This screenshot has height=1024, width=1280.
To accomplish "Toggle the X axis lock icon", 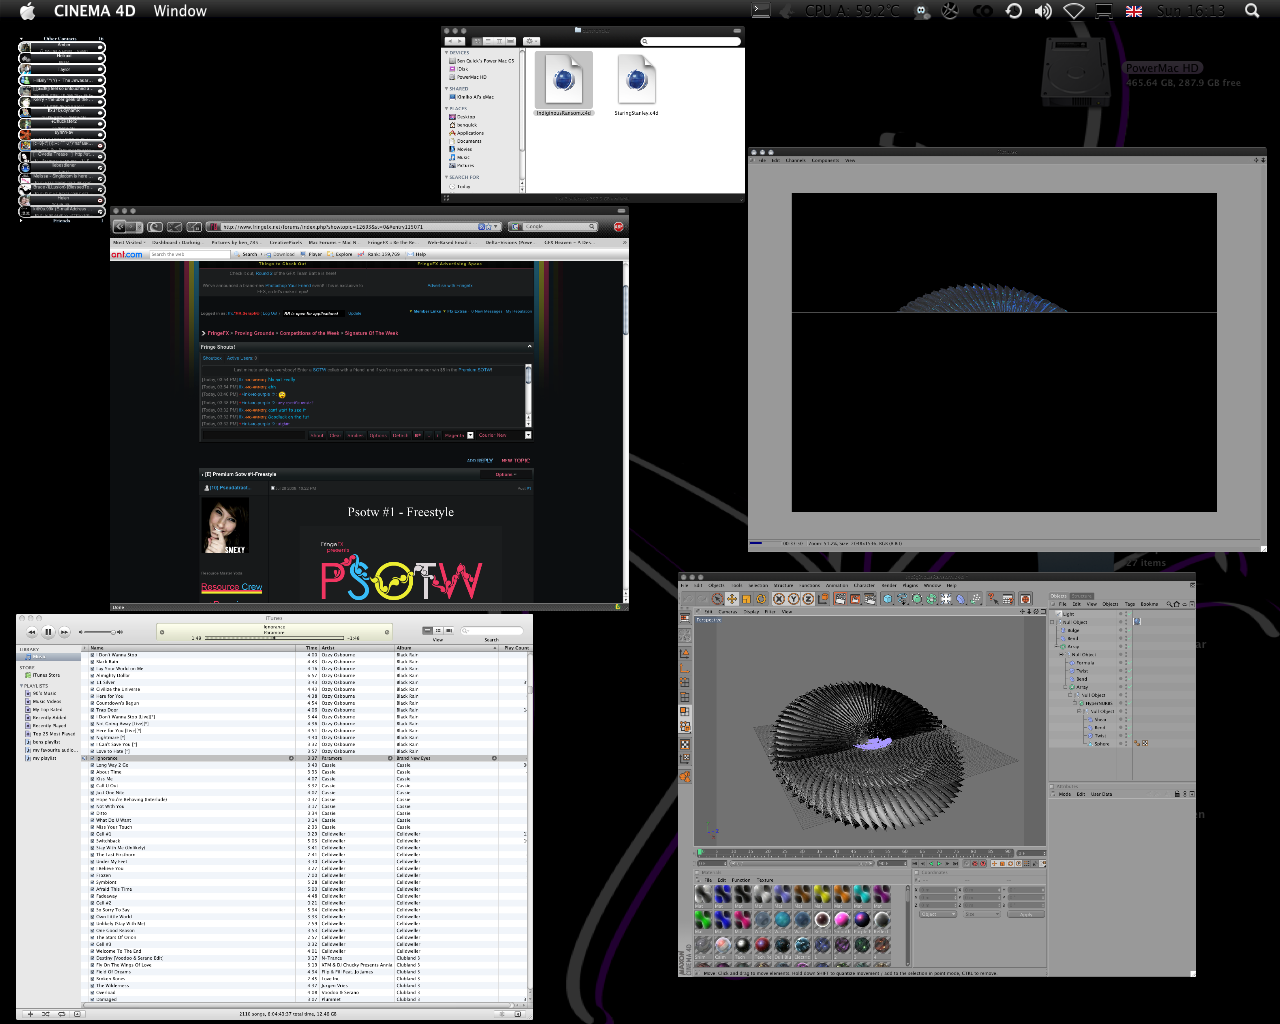I will coord(779,599).
